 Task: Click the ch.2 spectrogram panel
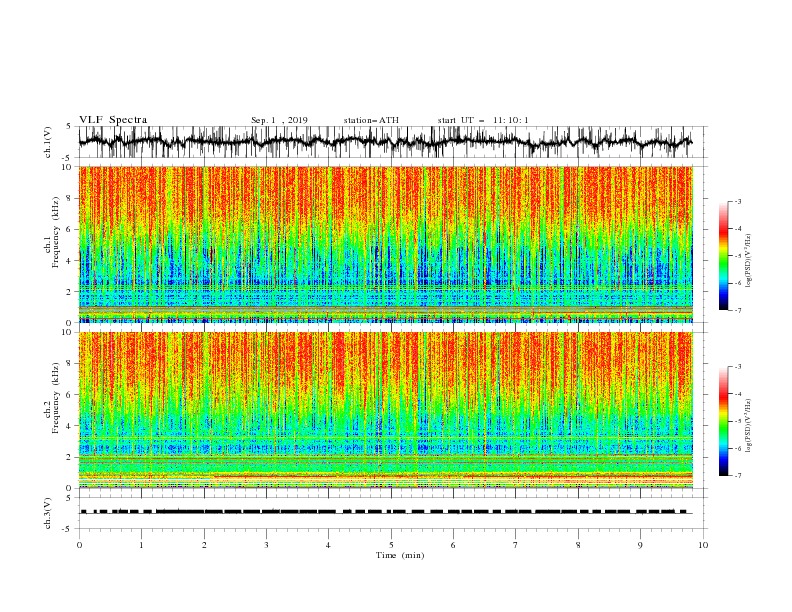point(385,410)
